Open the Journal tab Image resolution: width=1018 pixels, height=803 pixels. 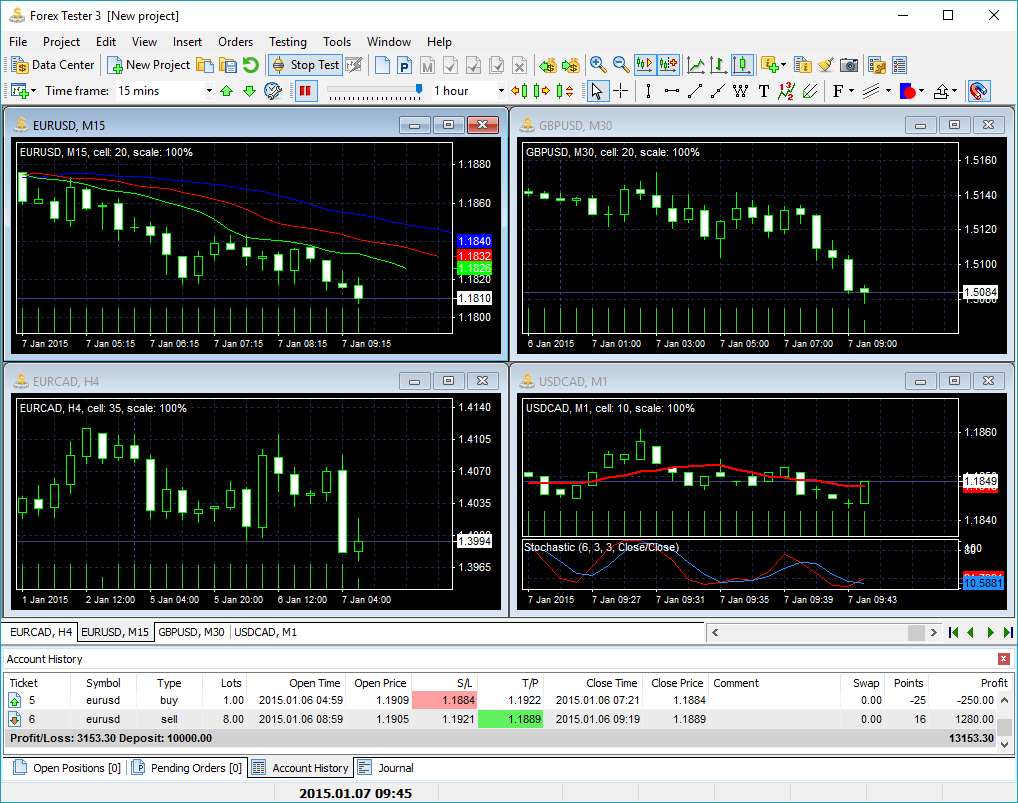click(x=386, y=768)
